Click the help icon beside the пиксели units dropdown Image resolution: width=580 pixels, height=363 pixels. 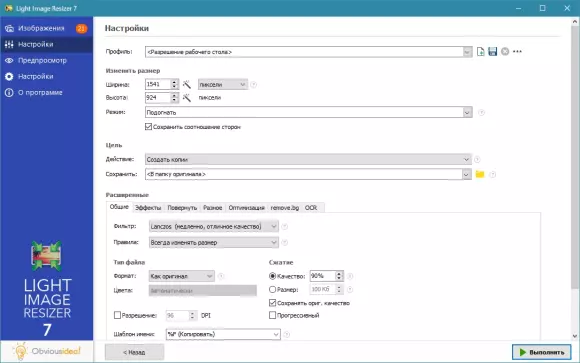tap(253, 85)
